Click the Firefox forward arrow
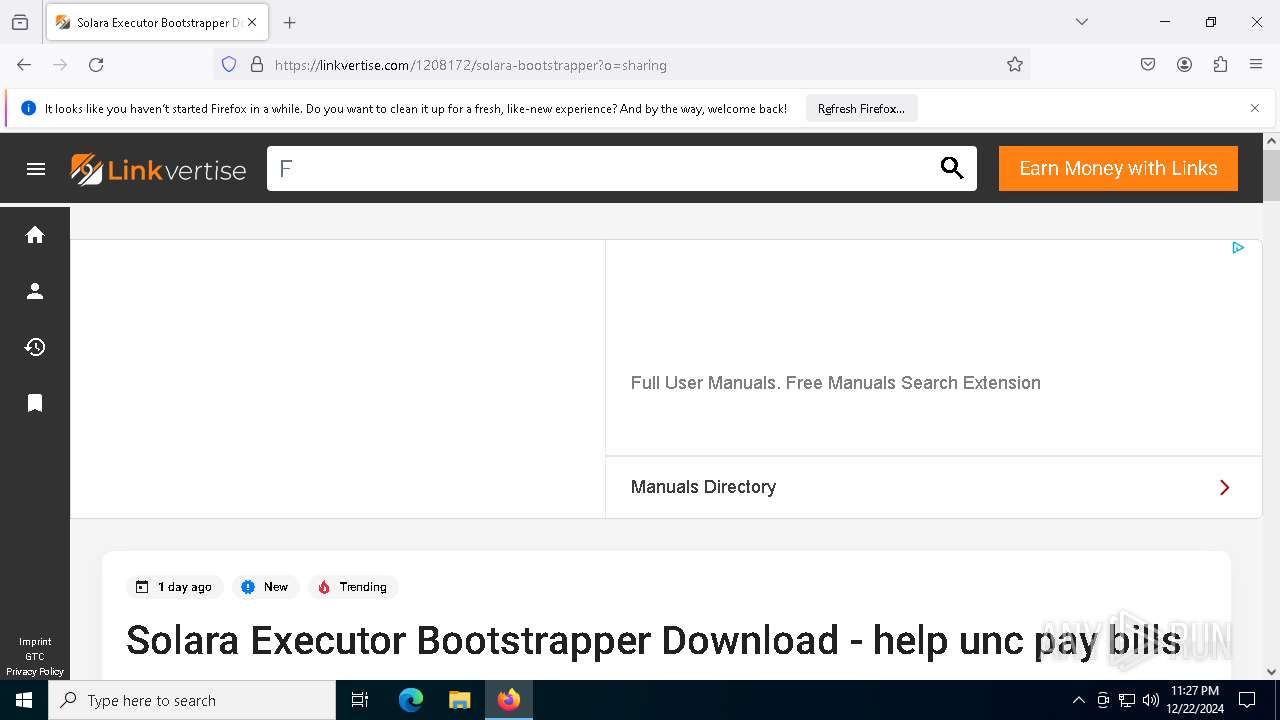This screenshot has height=720, width=1280. tap(60, 65)
